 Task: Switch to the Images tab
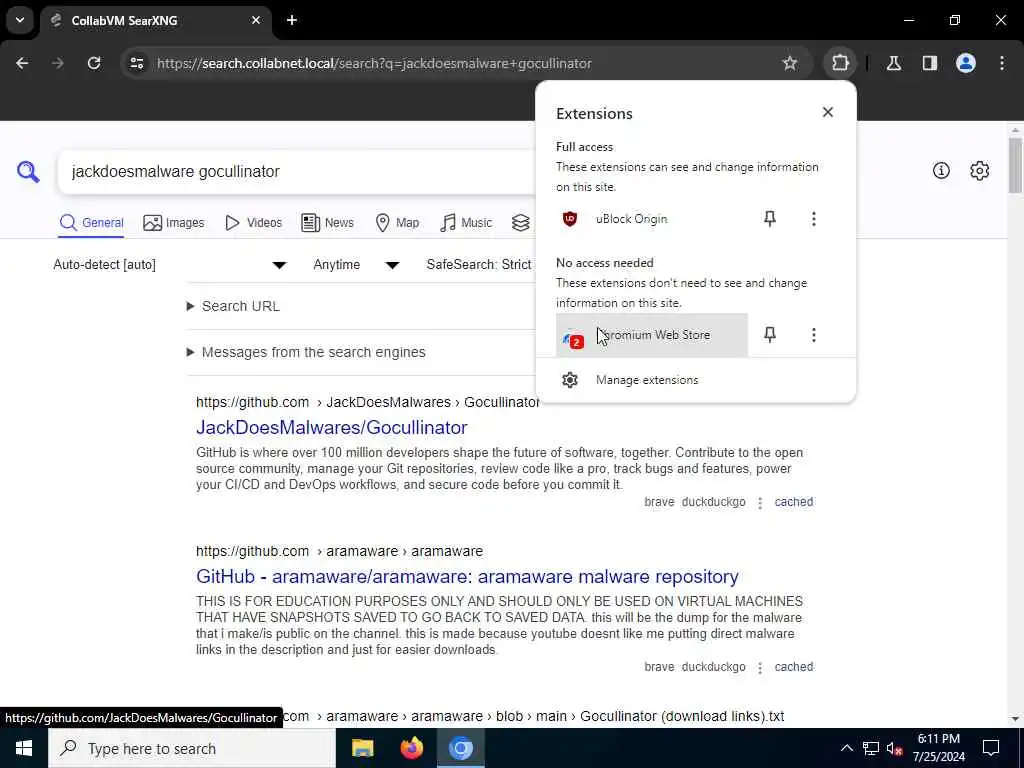(x=174, y=223)
